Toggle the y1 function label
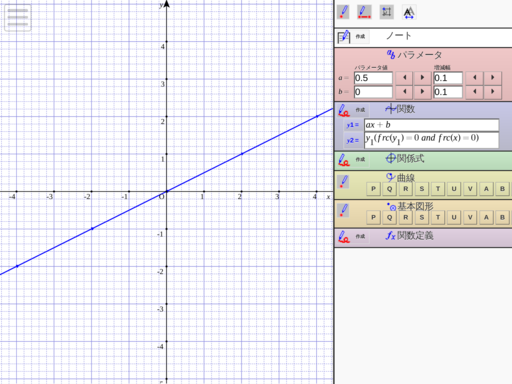The width and height of the screenshot is (512, 384). 352,125
